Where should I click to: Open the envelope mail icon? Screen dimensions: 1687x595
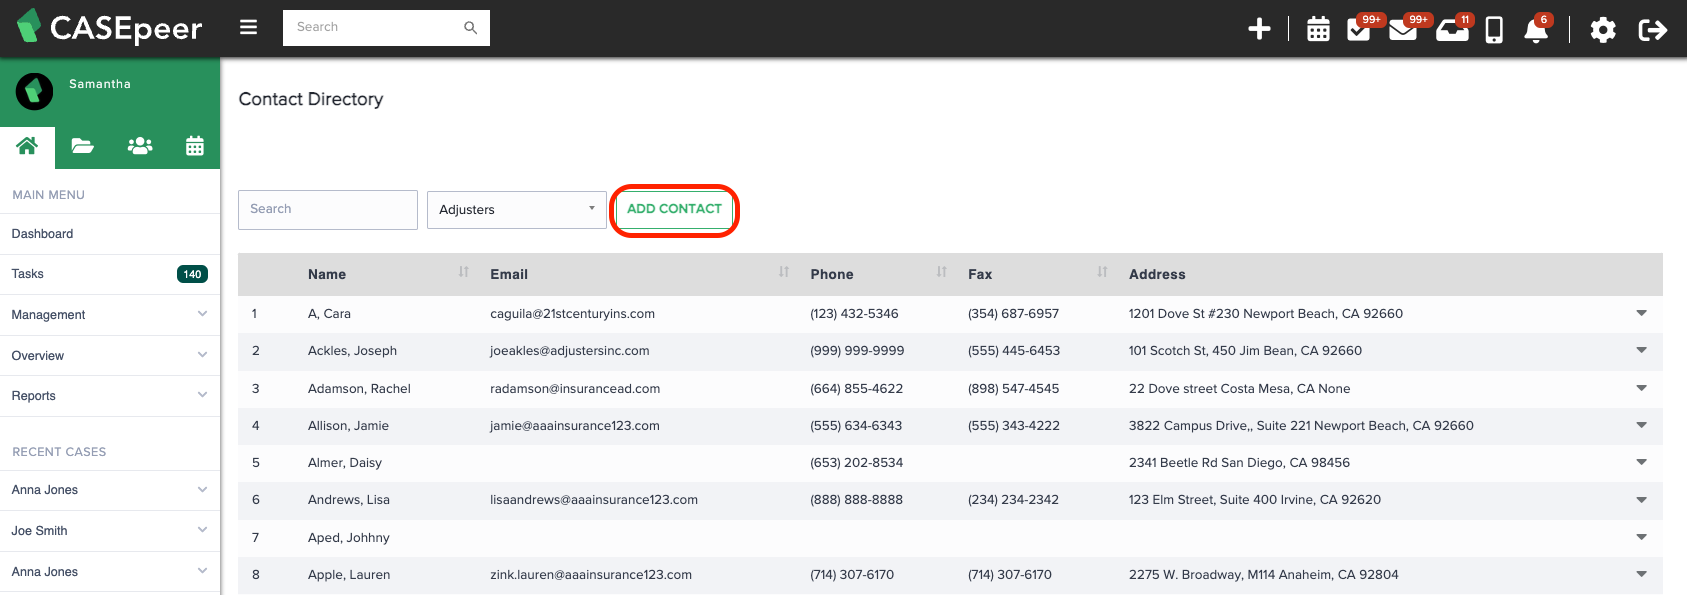pyautogui.click(x=1403, y=29)
